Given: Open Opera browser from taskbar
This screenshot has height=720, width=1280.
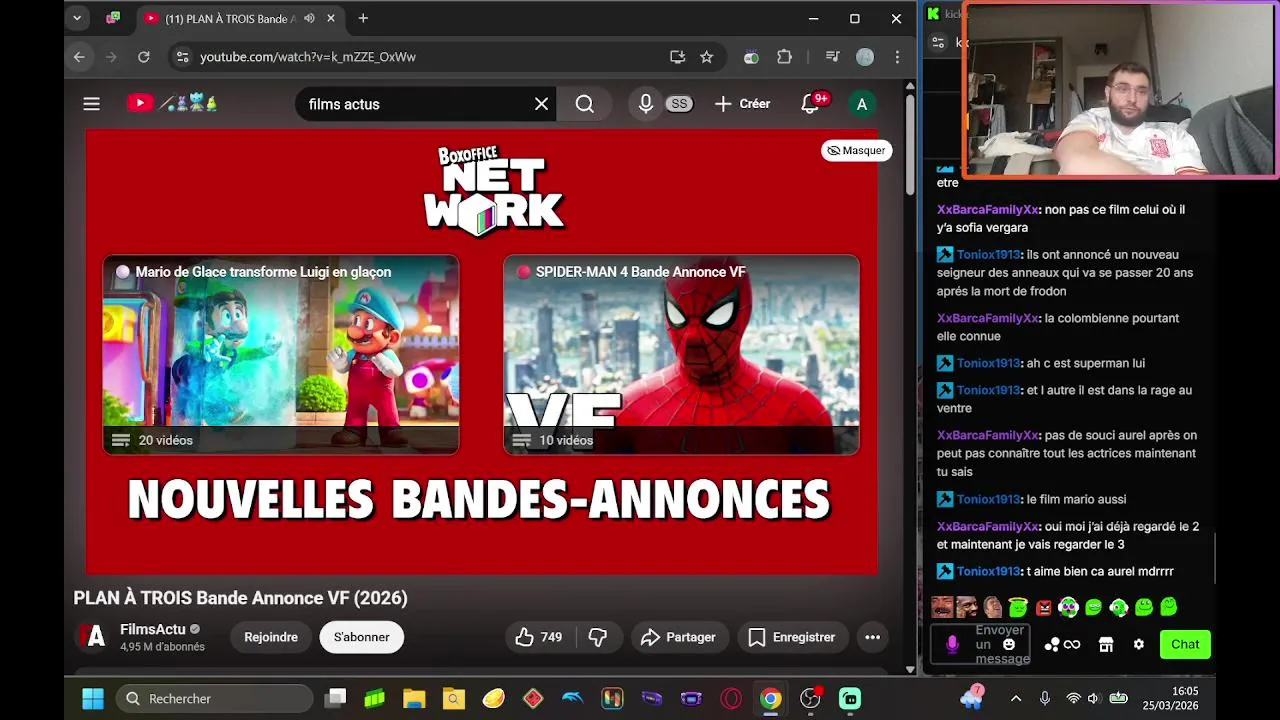Looking at the screenshot, I should click(x=731, y=698).
